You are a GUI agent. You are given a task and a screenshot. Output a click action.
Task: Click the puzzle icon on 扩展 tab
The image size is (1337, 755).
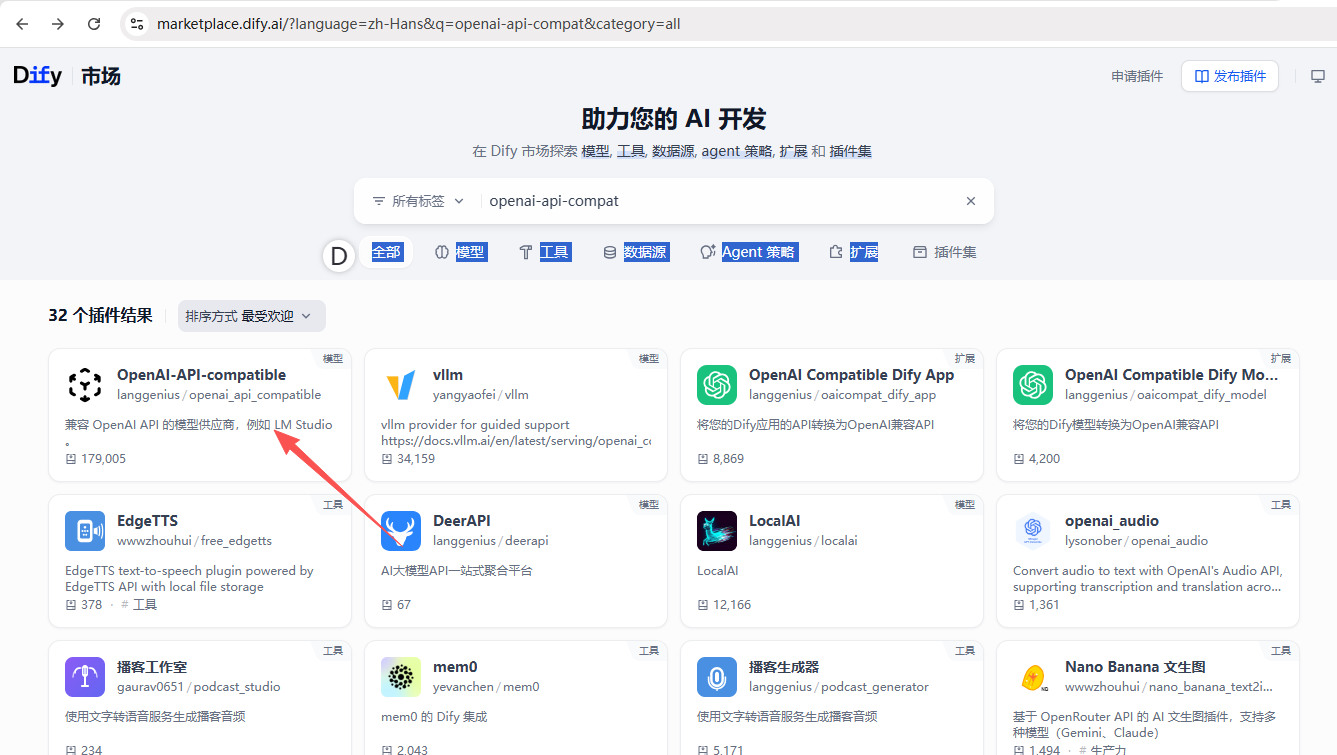pyautogui.click(x=836, y=252)
